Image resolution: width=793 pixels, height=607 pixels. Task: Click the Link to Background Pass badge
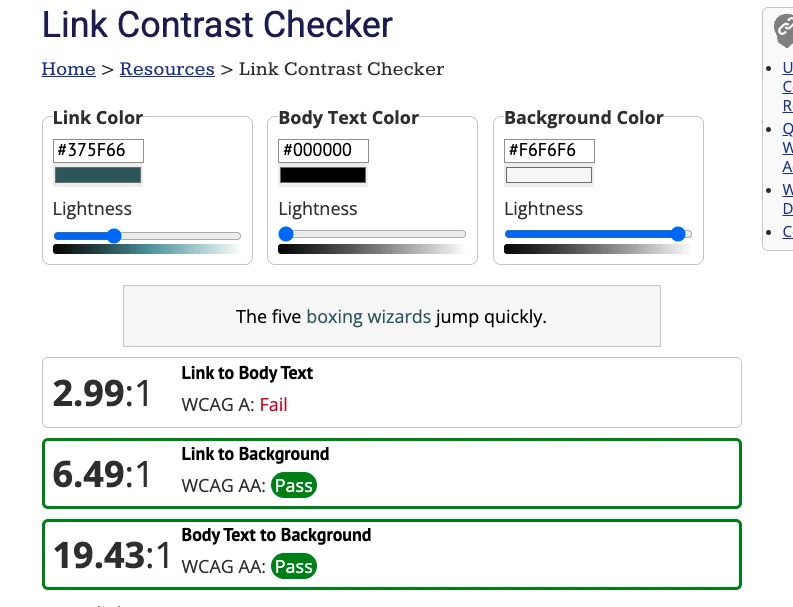point(293,486)
